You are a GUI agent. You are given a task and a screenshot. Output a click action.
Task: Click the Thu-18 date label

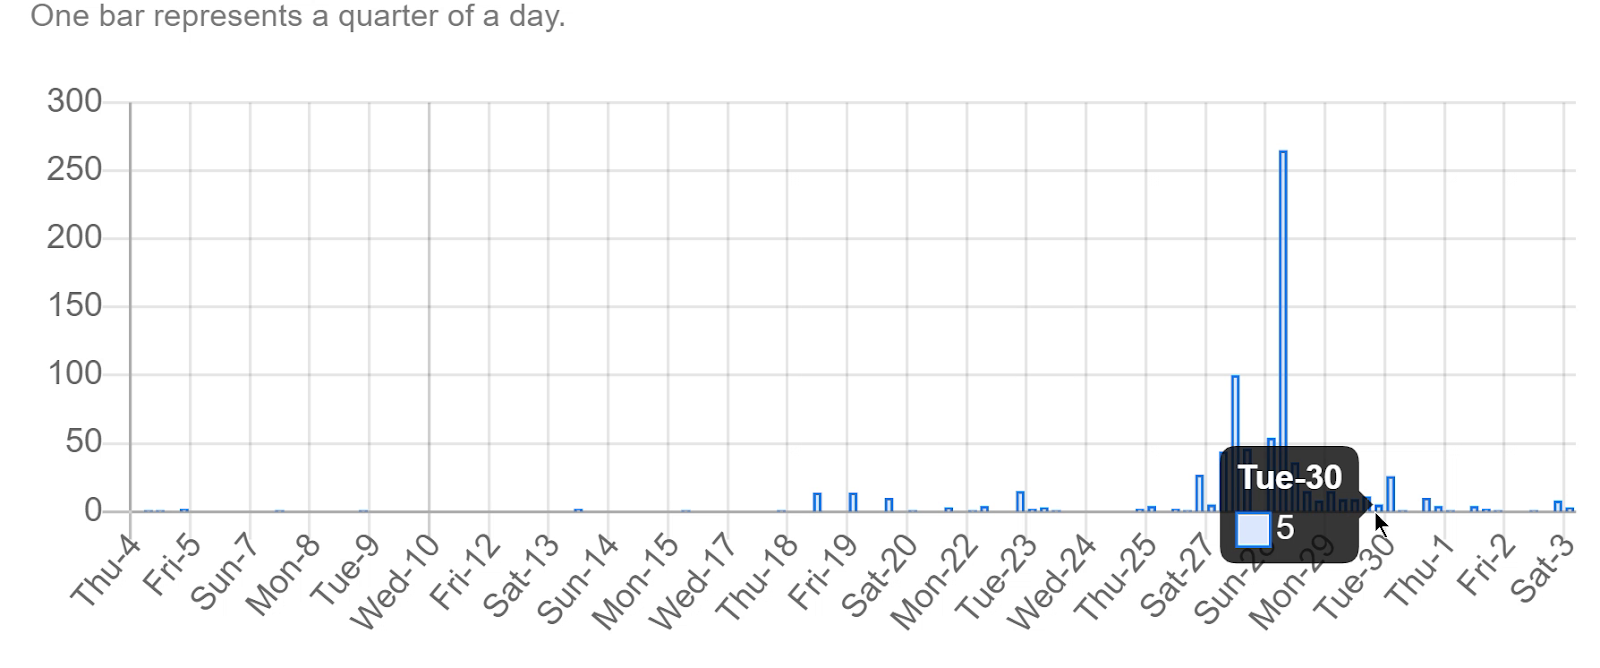point(757,578)
